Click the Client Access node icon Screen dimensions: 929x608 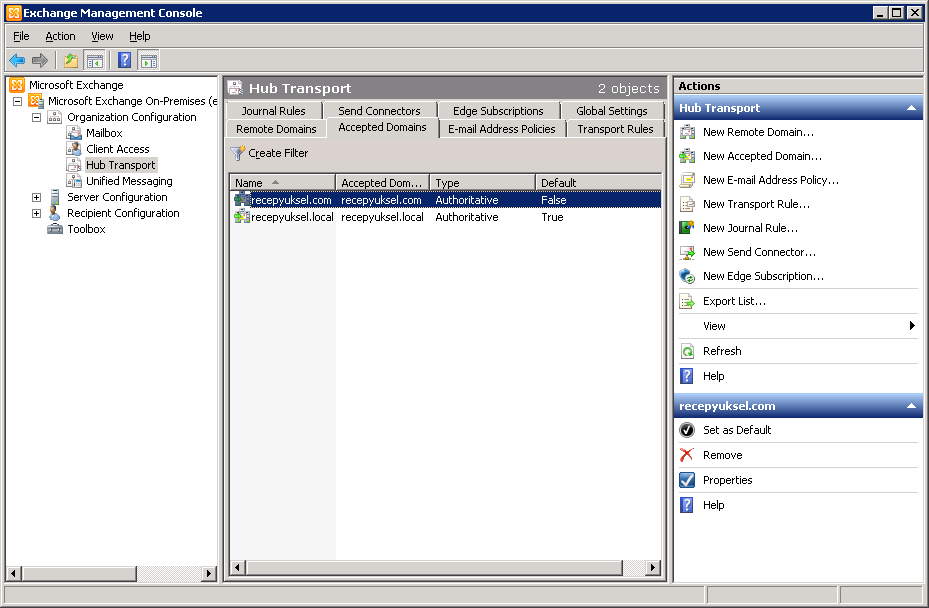[74, 149]
